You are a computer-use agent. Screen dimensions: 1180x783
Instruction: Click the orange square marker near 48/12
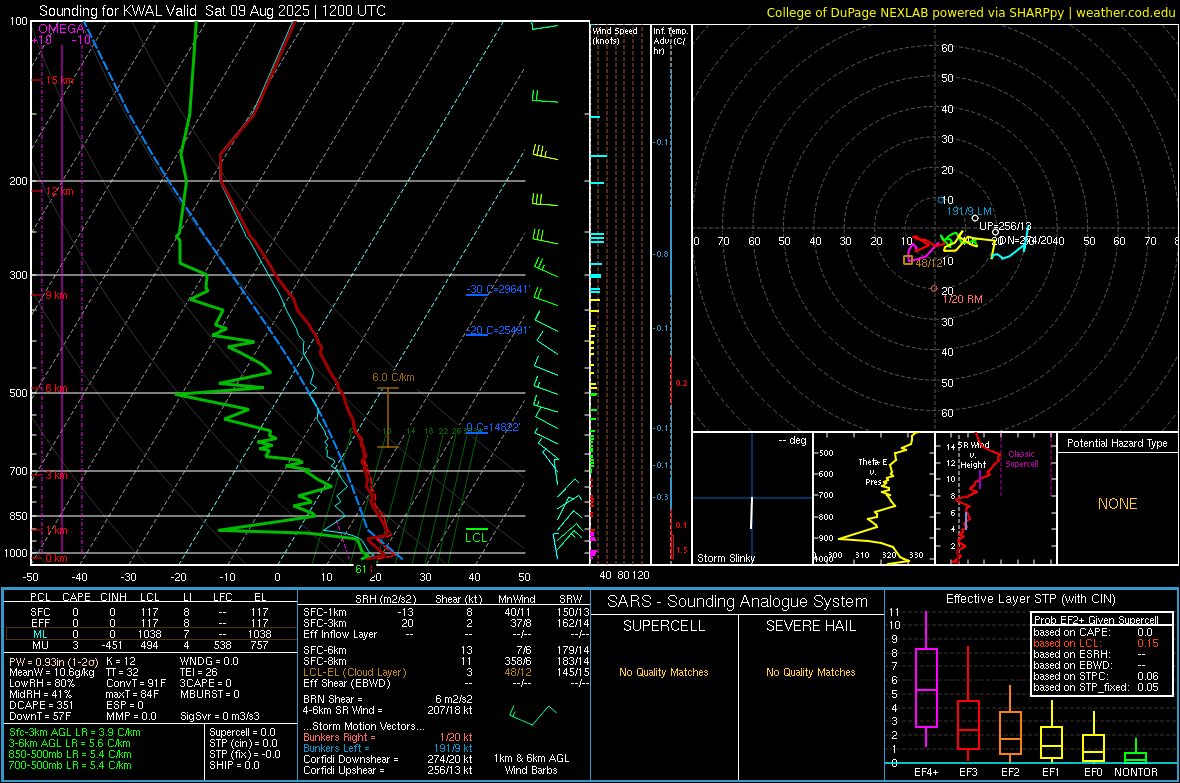pyautogui.click(x=908, y=260)
